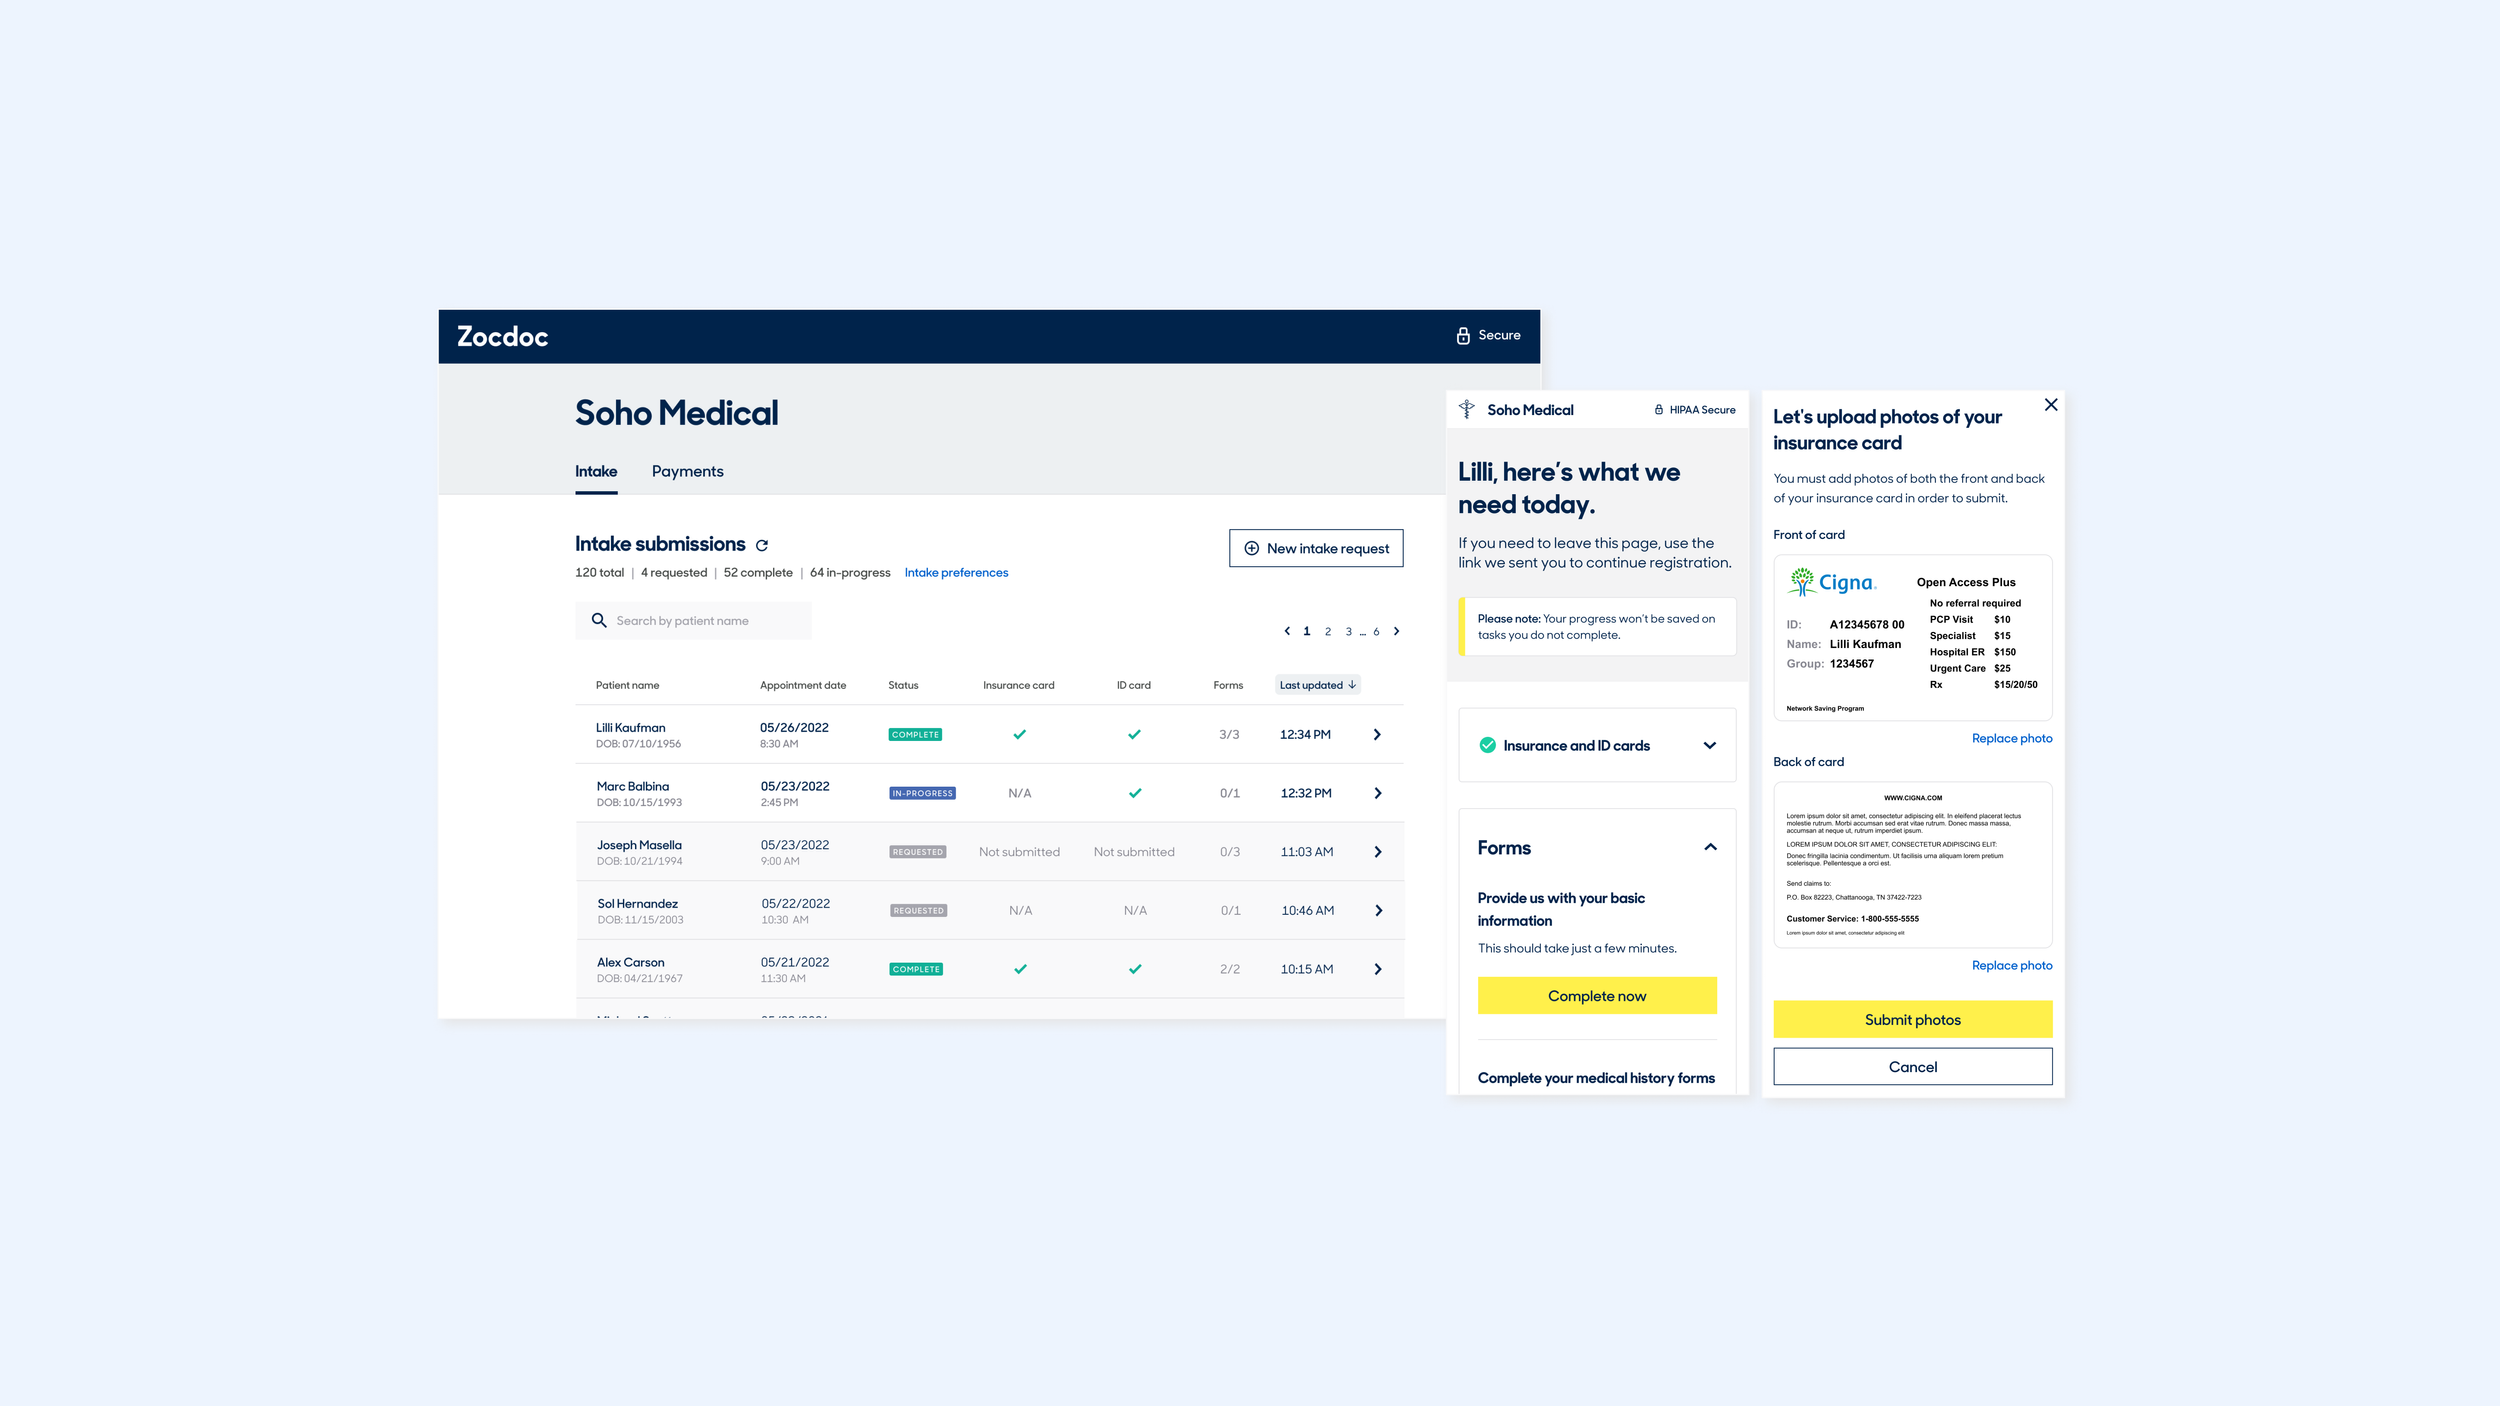Click Marc Balbina patient name
This screenshot has width=2500, height=1406.
pos(633,786)
